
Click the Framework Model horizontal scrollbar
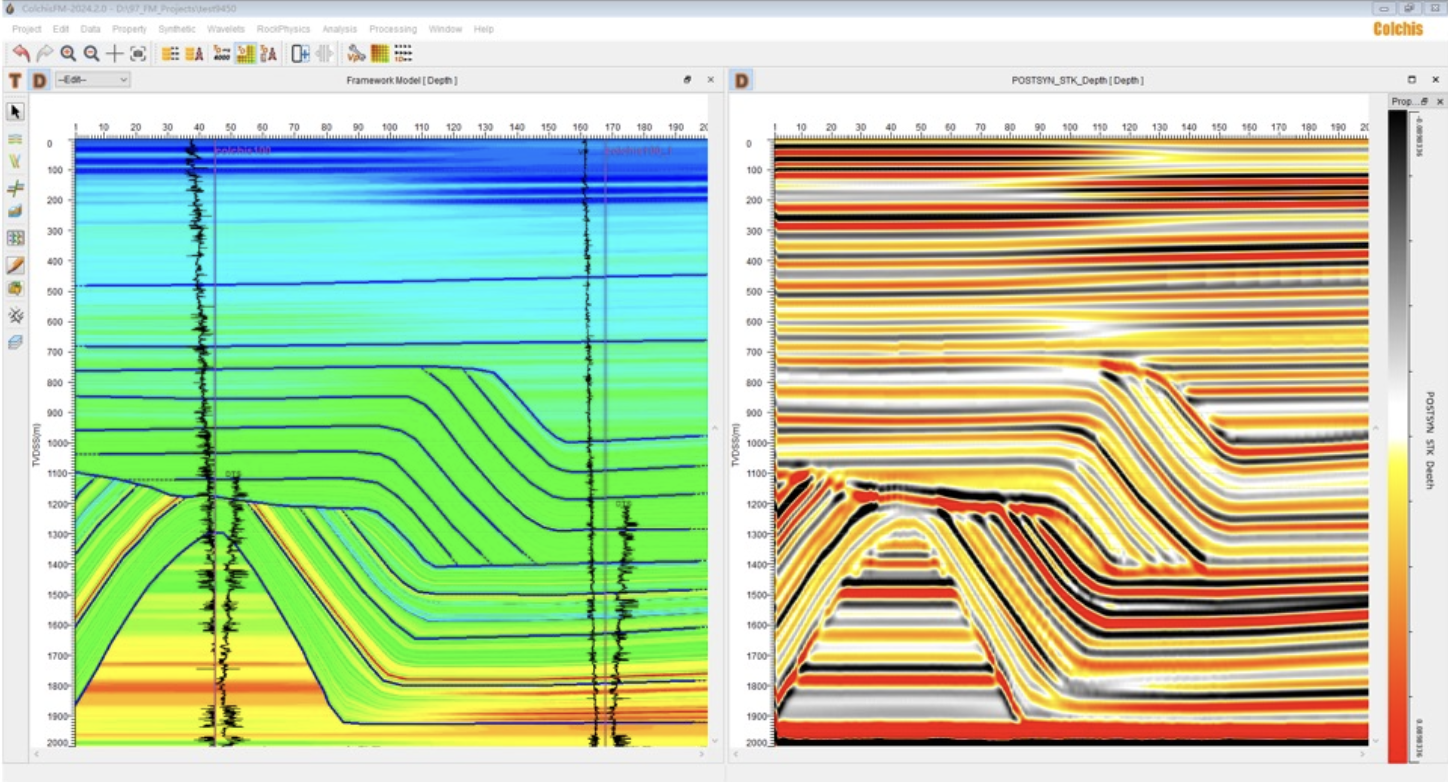click(371, 753)
